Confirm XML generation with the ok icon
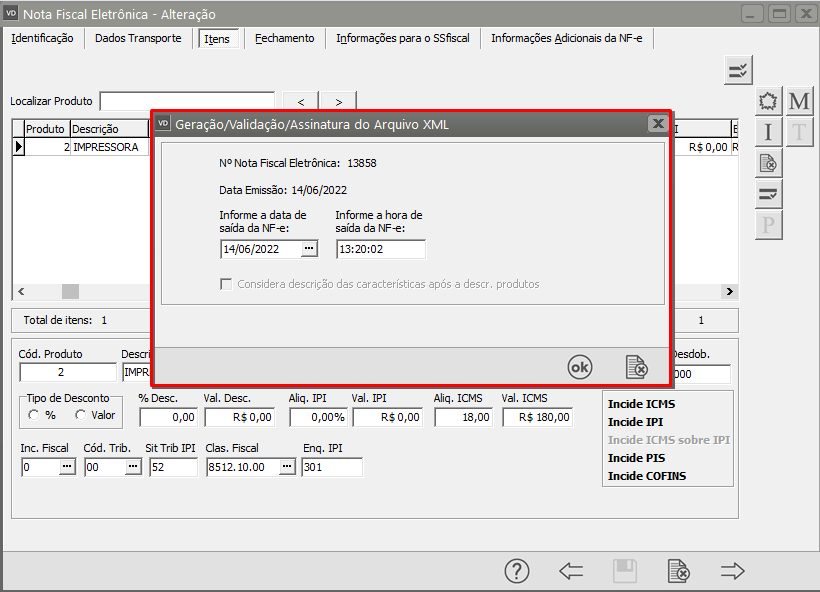The image size is (820, 592). pyautogui.click(x=580, y=368)
